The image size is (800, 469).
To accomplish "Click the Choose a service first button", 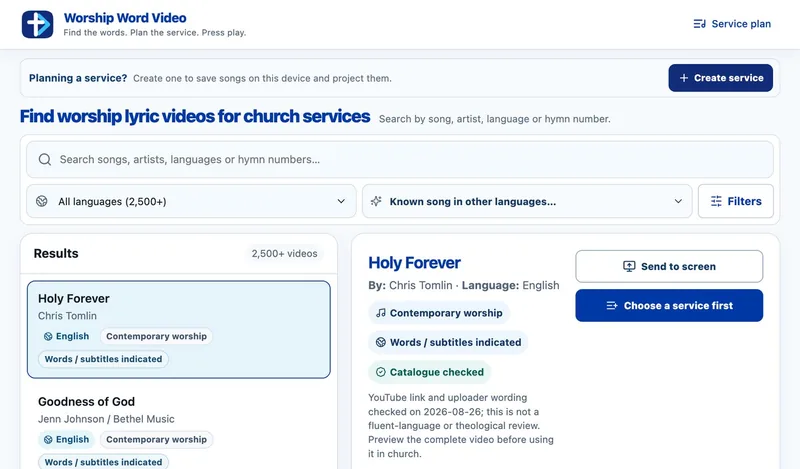I will click(669, 306).
